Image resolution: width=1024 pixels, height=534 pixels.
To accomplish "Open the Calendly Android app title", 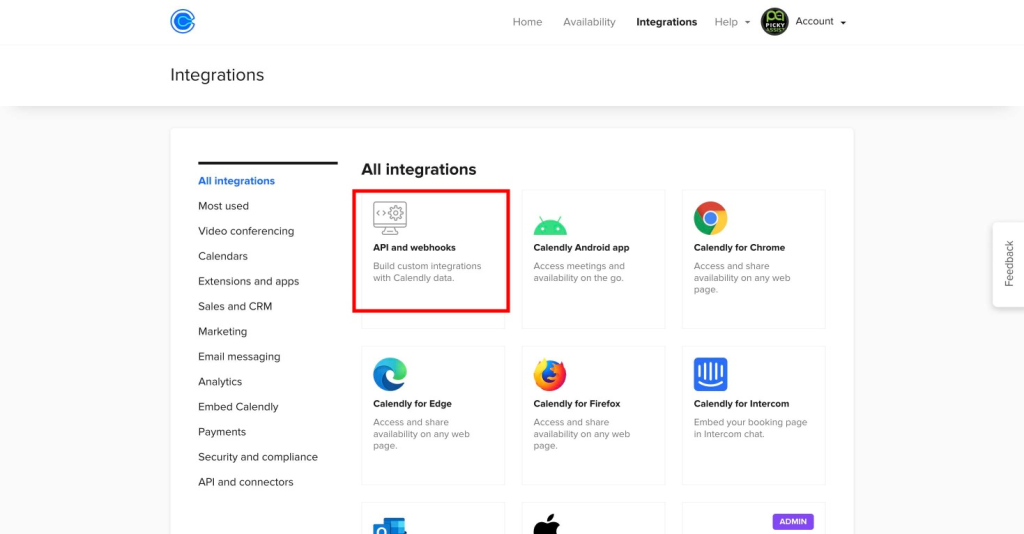I will (581, 247).
